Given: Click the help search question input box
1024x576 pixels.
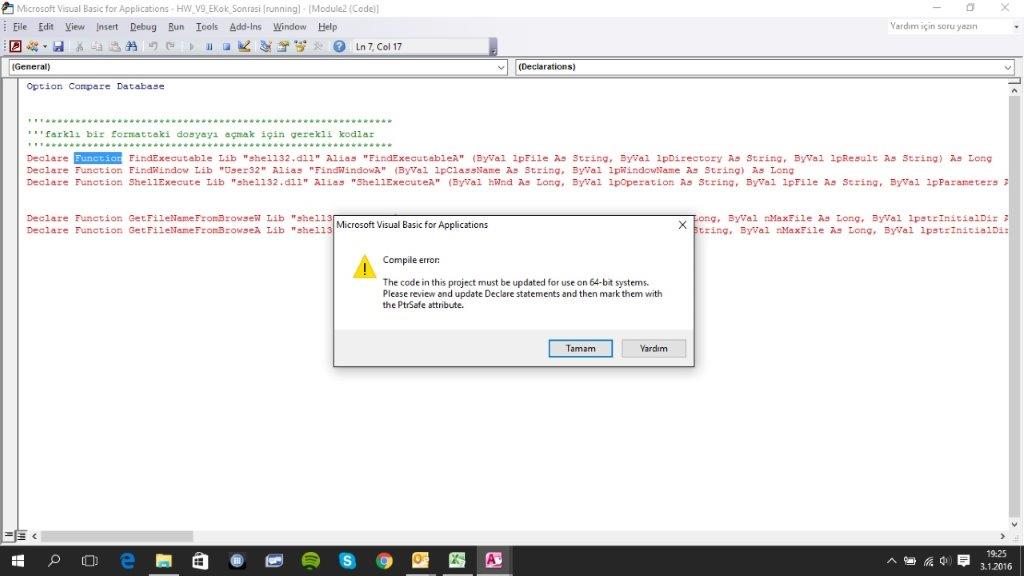Looking at the screenshot, I should point(944,27).
